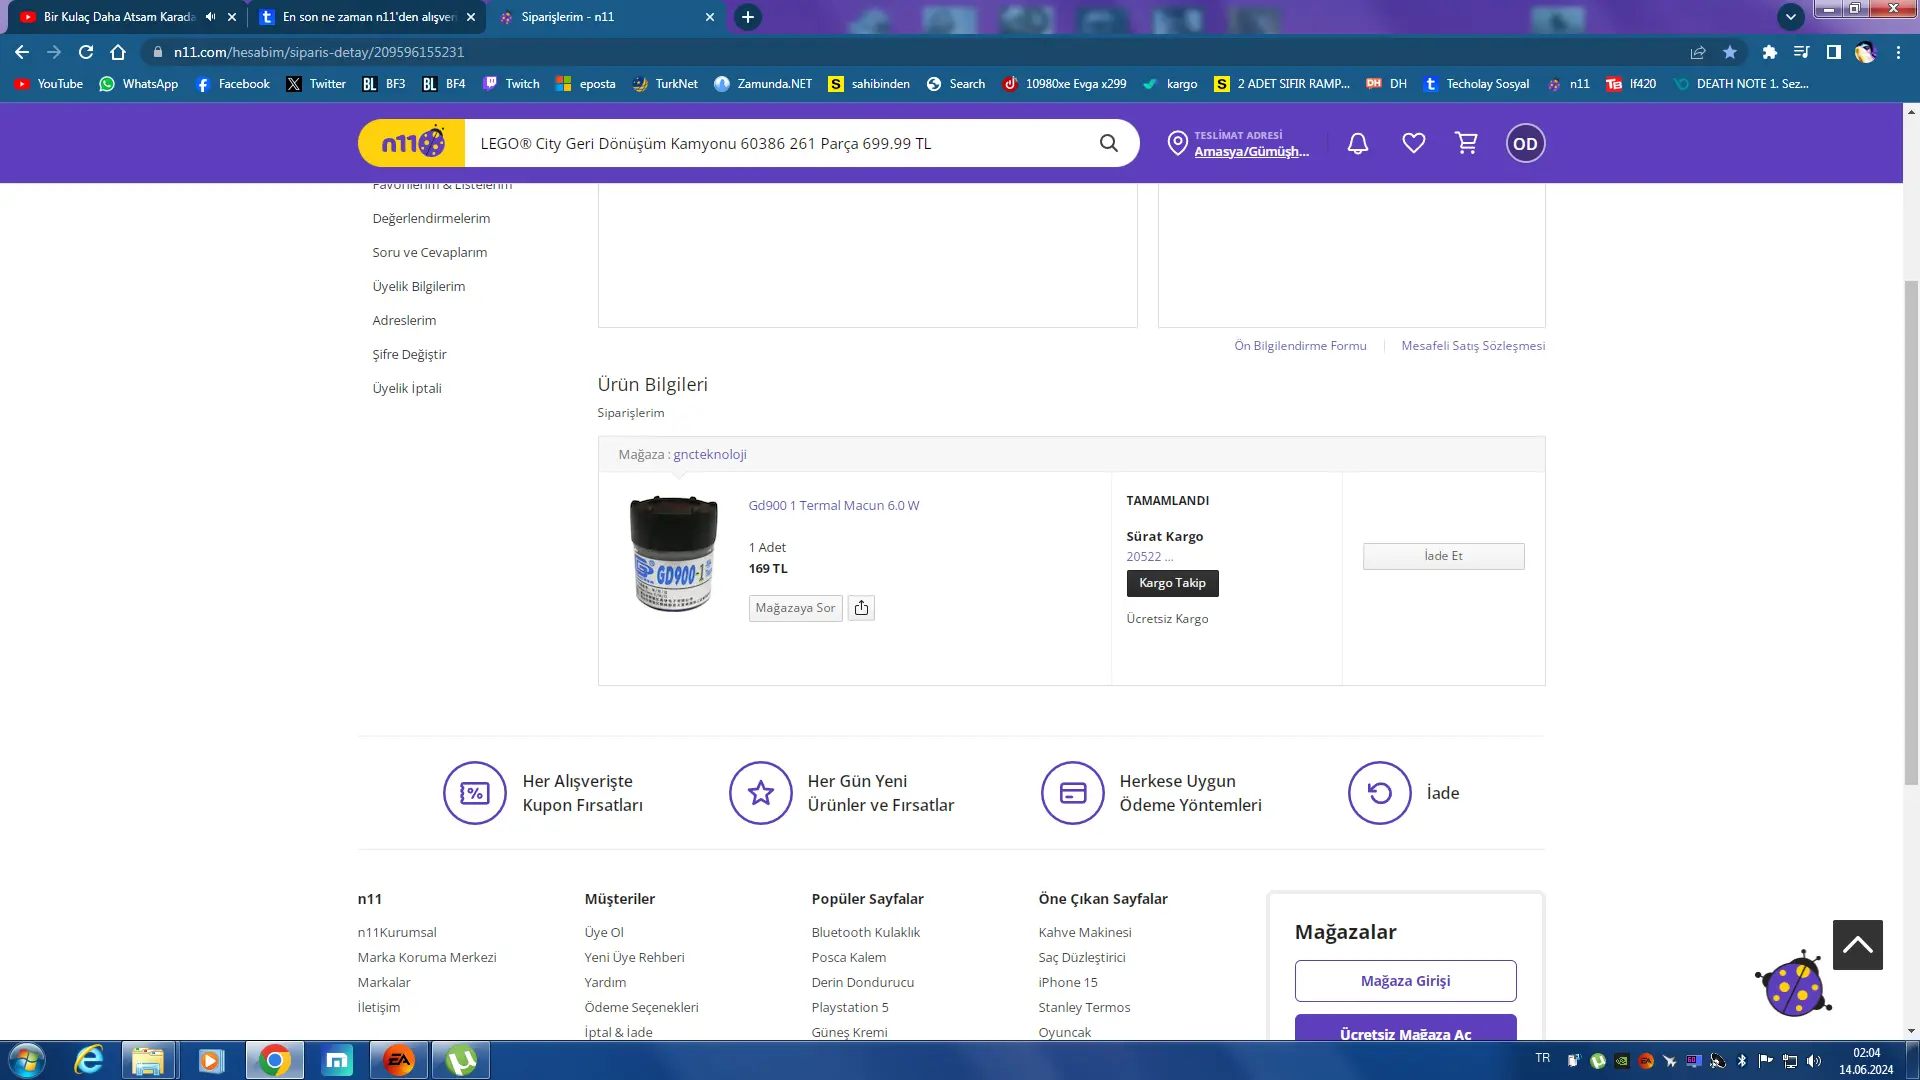Open Chrome three-dot menu
Screen dimensions: 1920x1080
click(1898, 52)
